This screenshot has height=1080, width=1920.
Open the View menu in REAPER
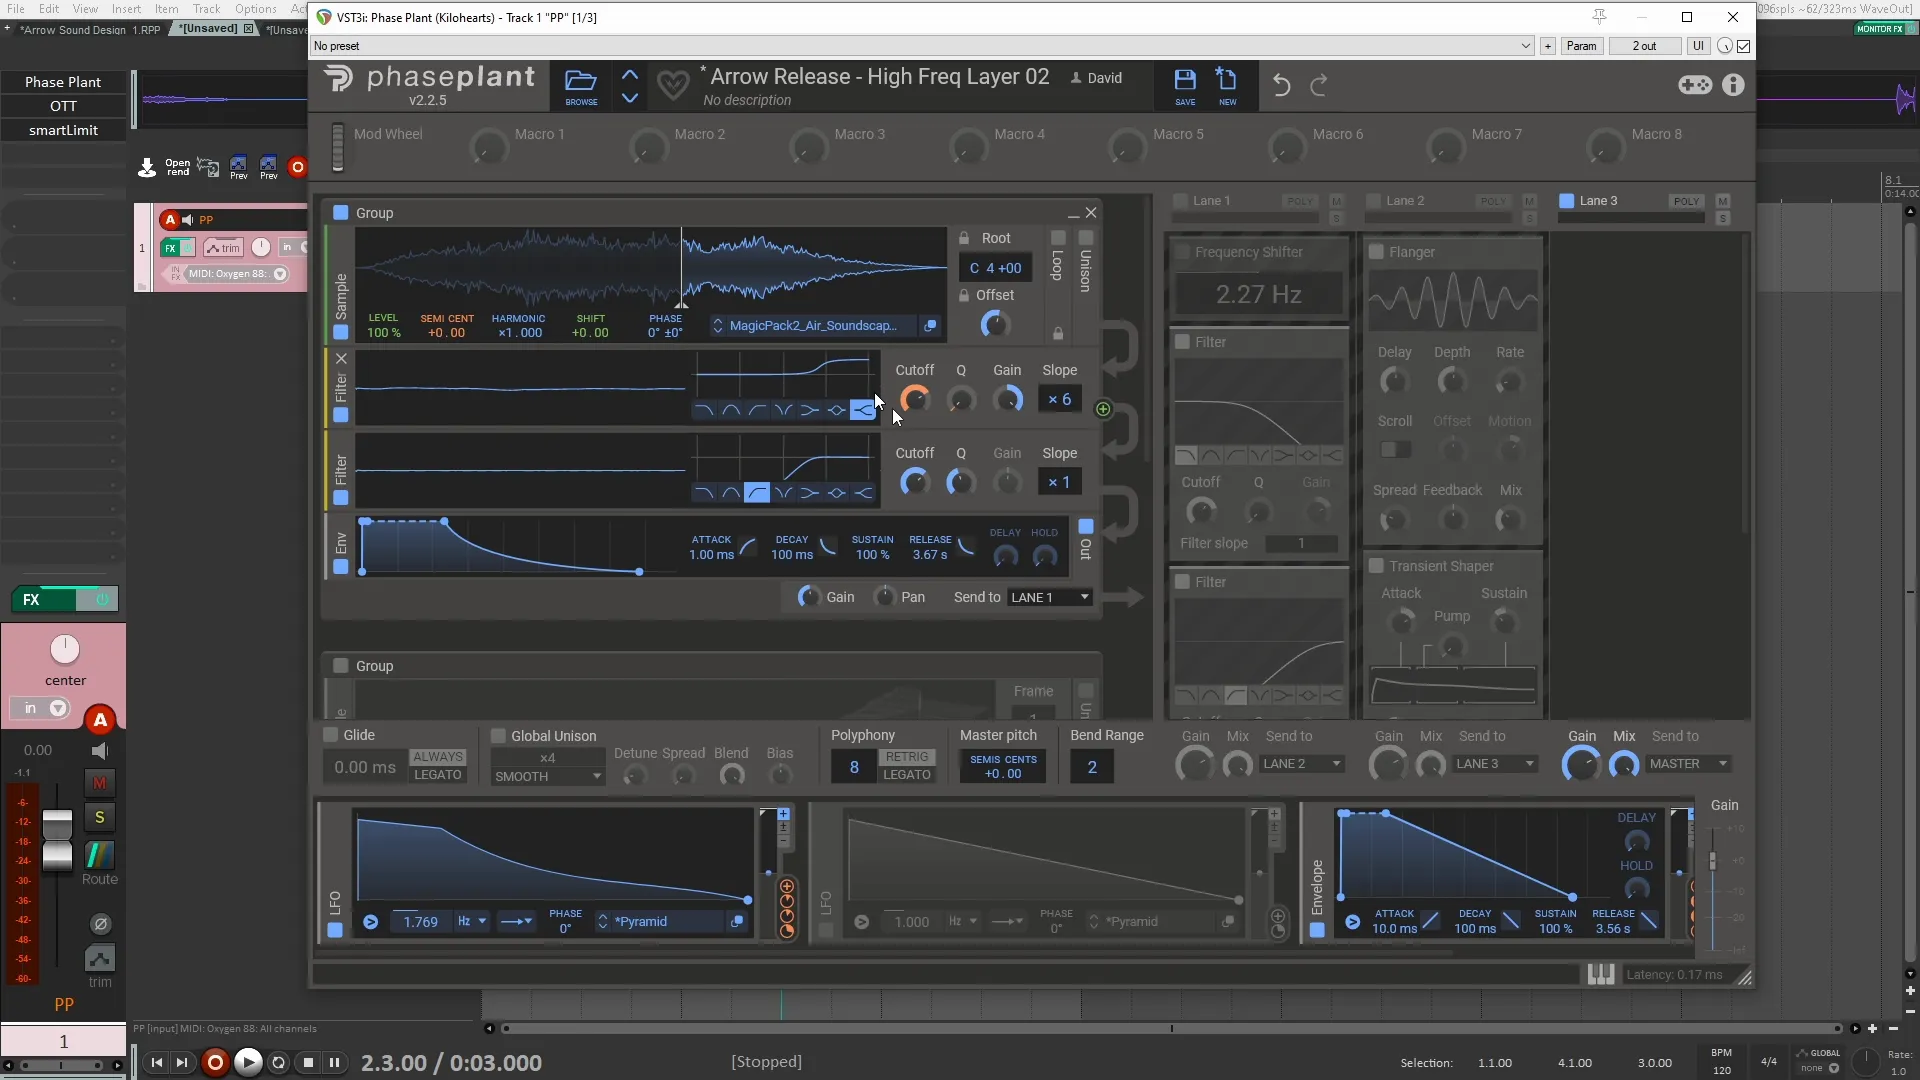(85, 9)
